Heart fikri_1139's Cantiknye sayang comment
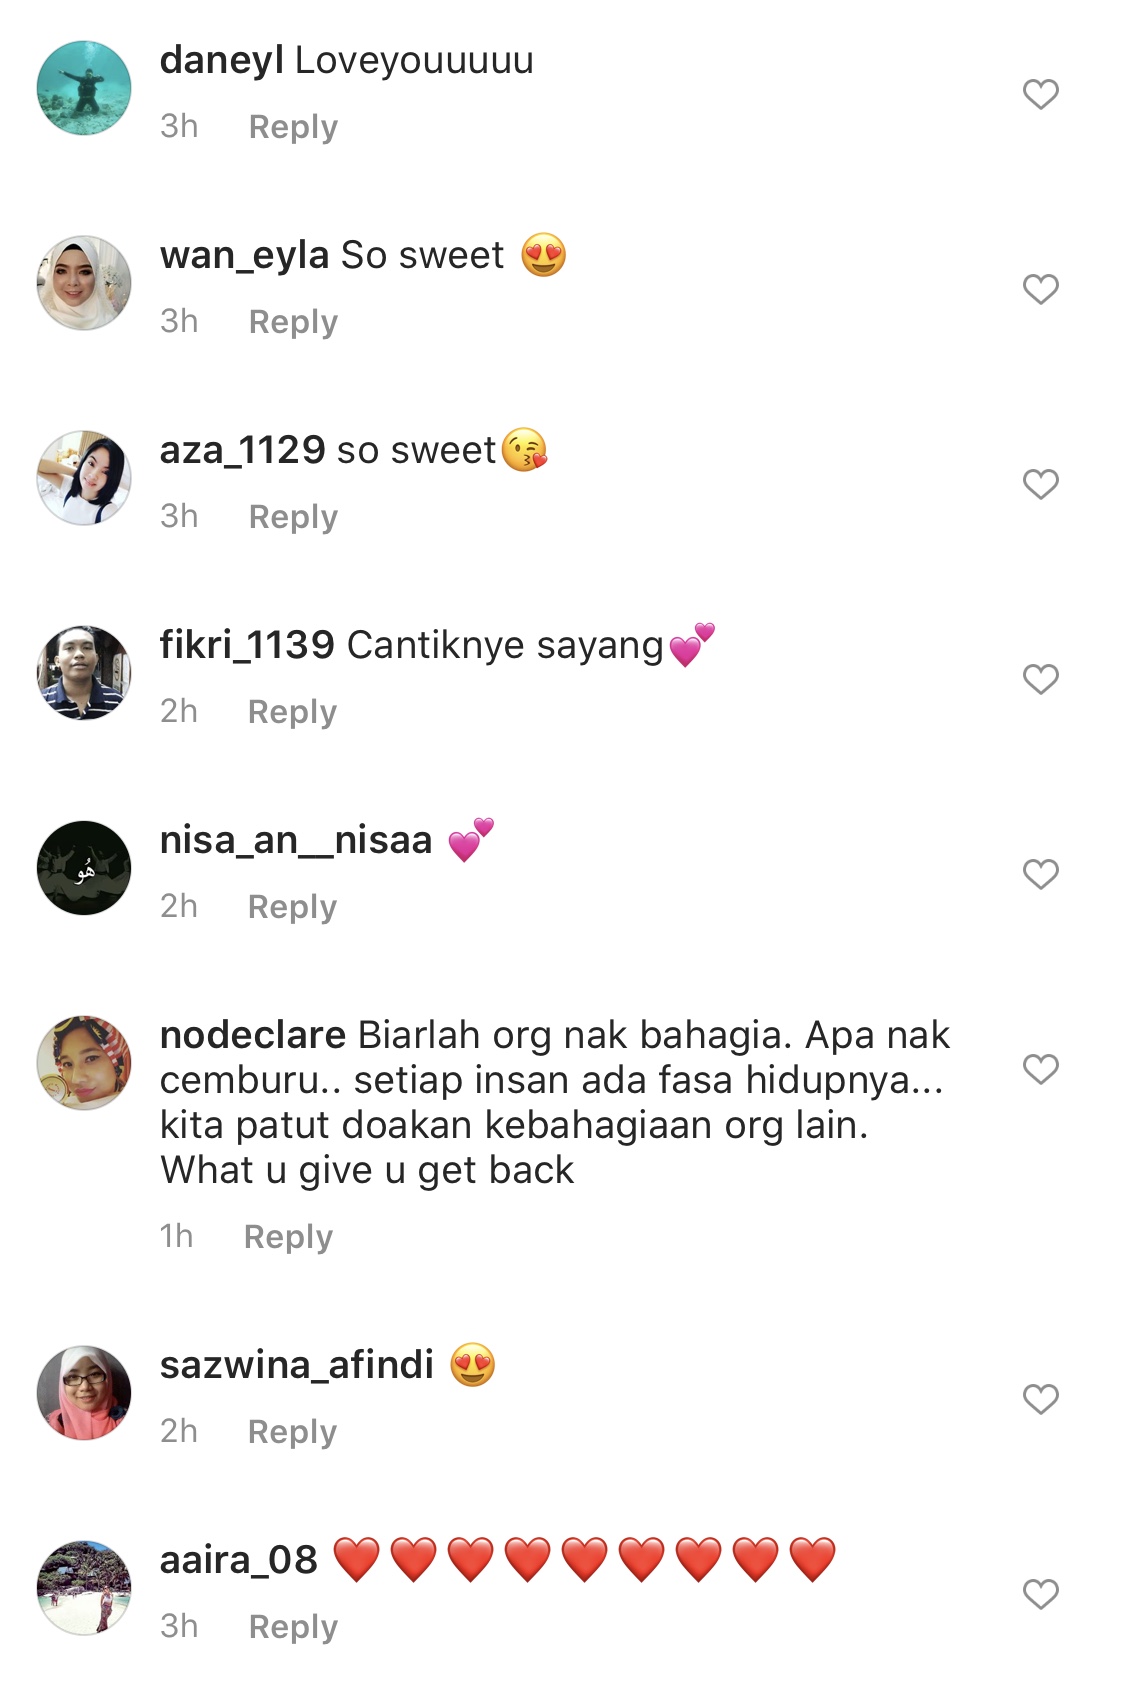This screenshot has height=1693, width=1125. coord(1040,679)
